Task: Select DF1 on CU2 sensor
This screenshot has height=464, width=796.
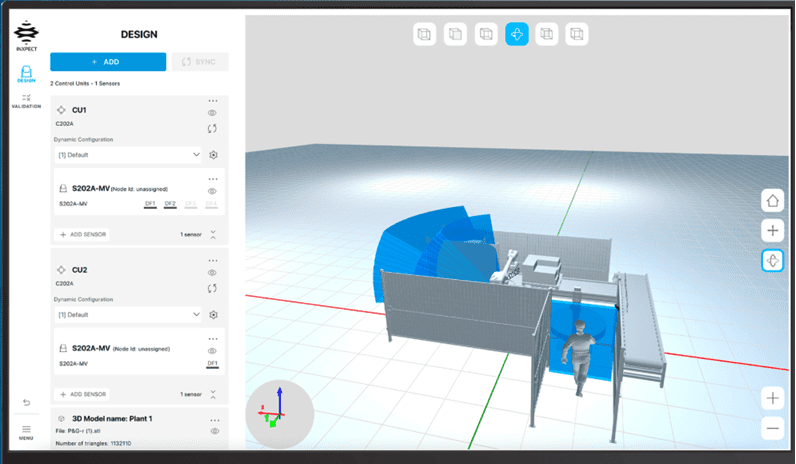Action: (x=212, y=364)
